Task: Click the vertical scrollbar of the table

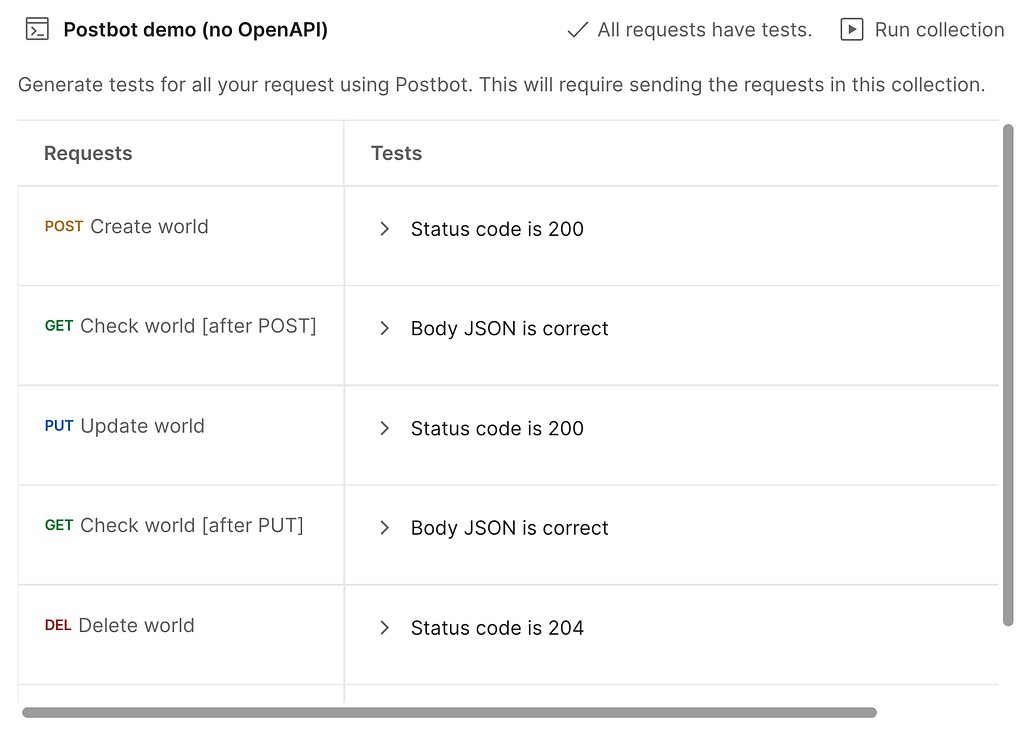Action: (1008, 375)
